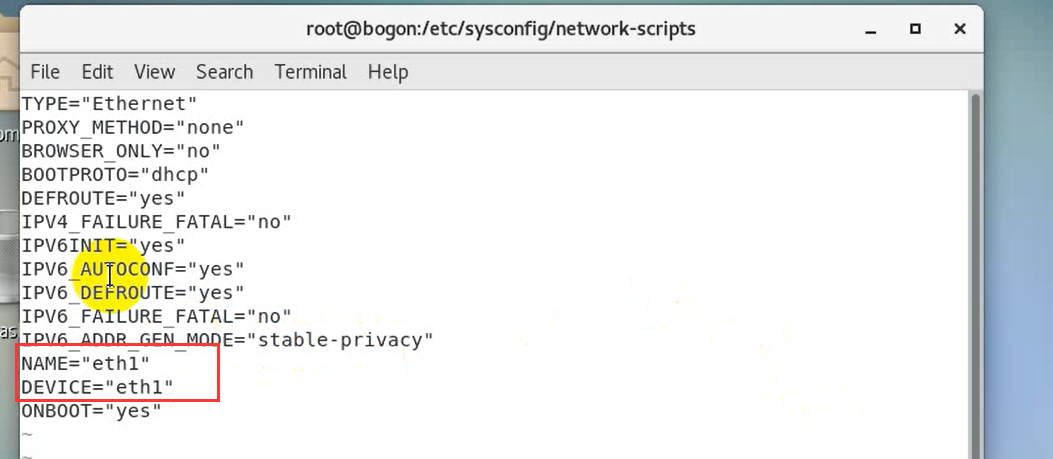
Task: Open the Terminal menu
Action: (310, 72)
